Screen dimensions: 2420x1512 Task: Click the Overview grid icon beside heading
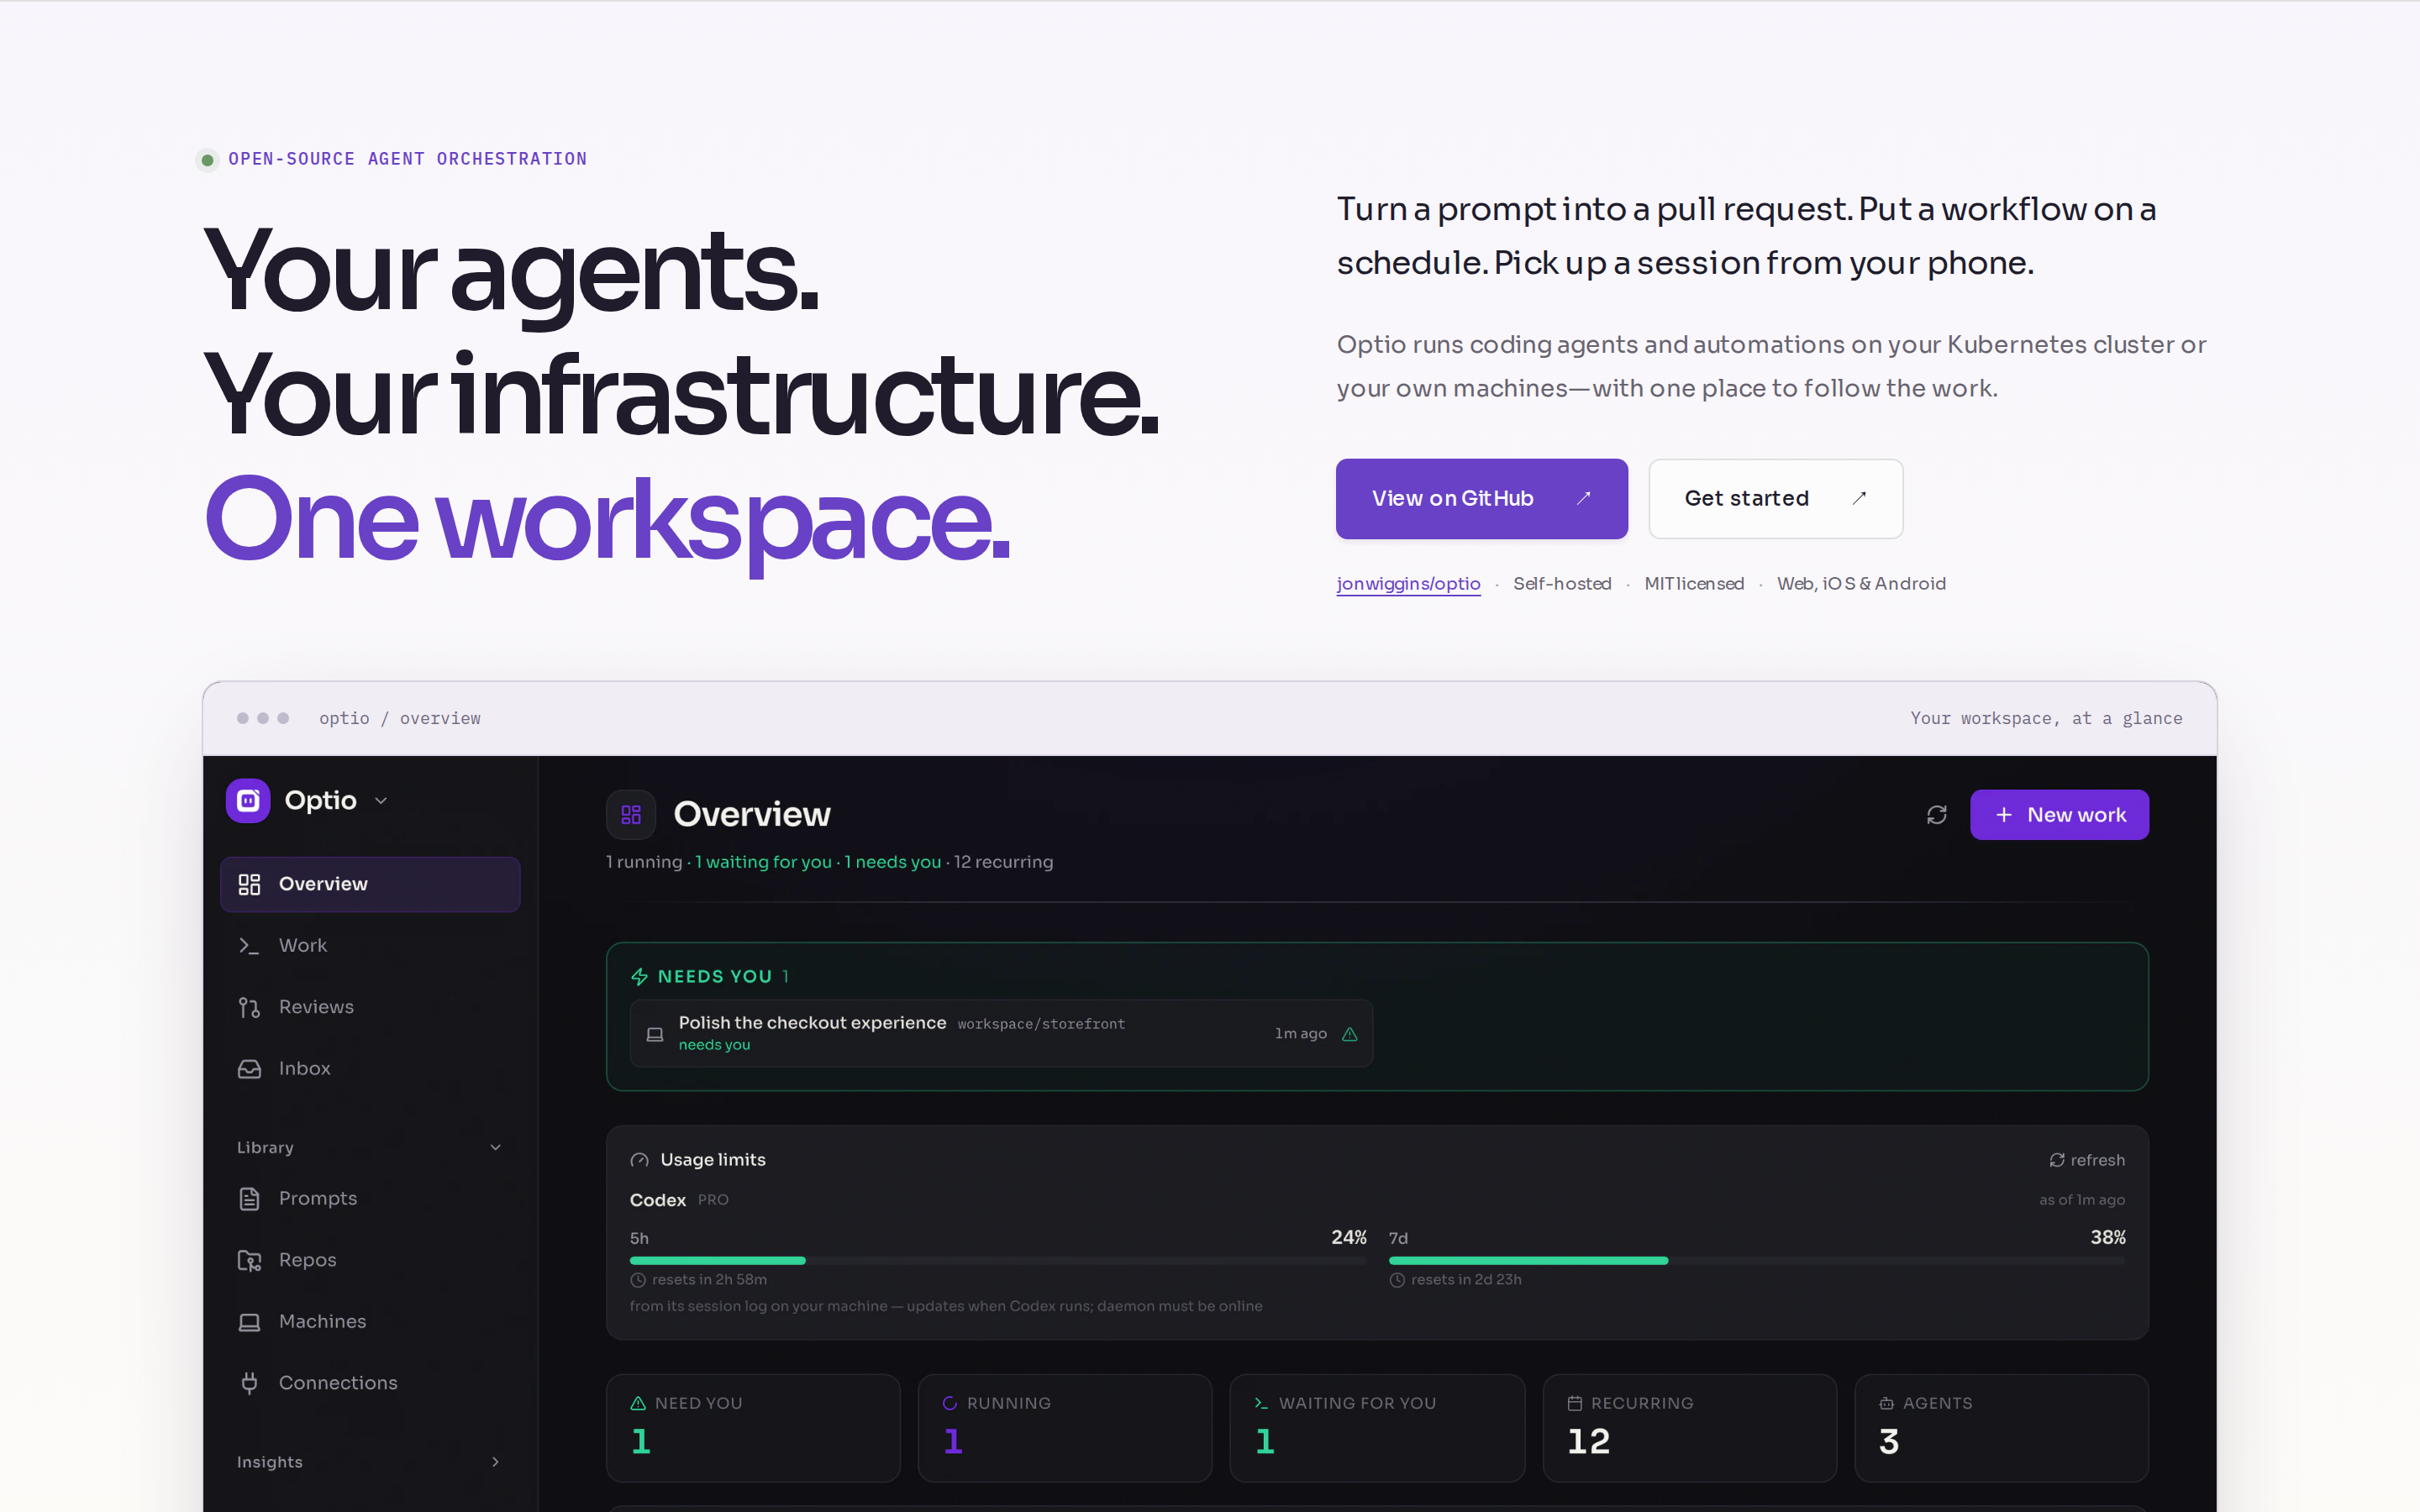click(631, 814)
